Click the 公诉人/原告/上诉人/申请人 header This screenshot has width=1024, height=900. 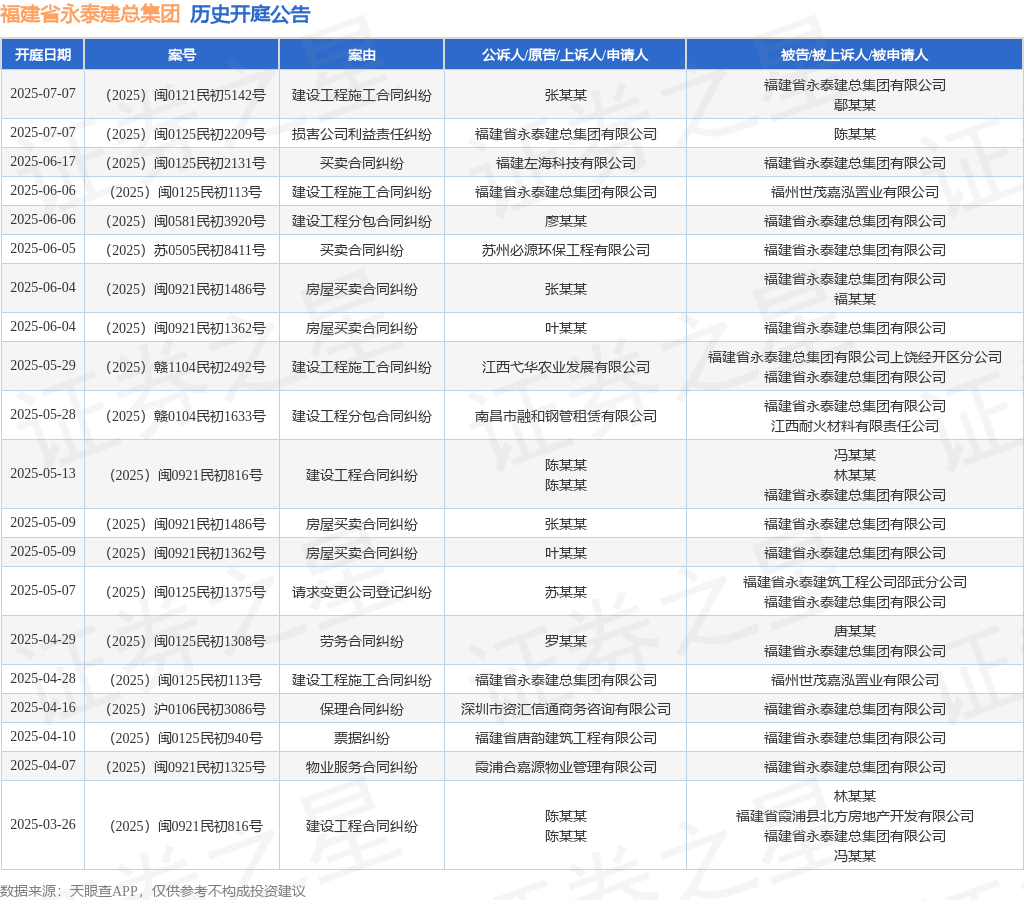click(565, 55)
